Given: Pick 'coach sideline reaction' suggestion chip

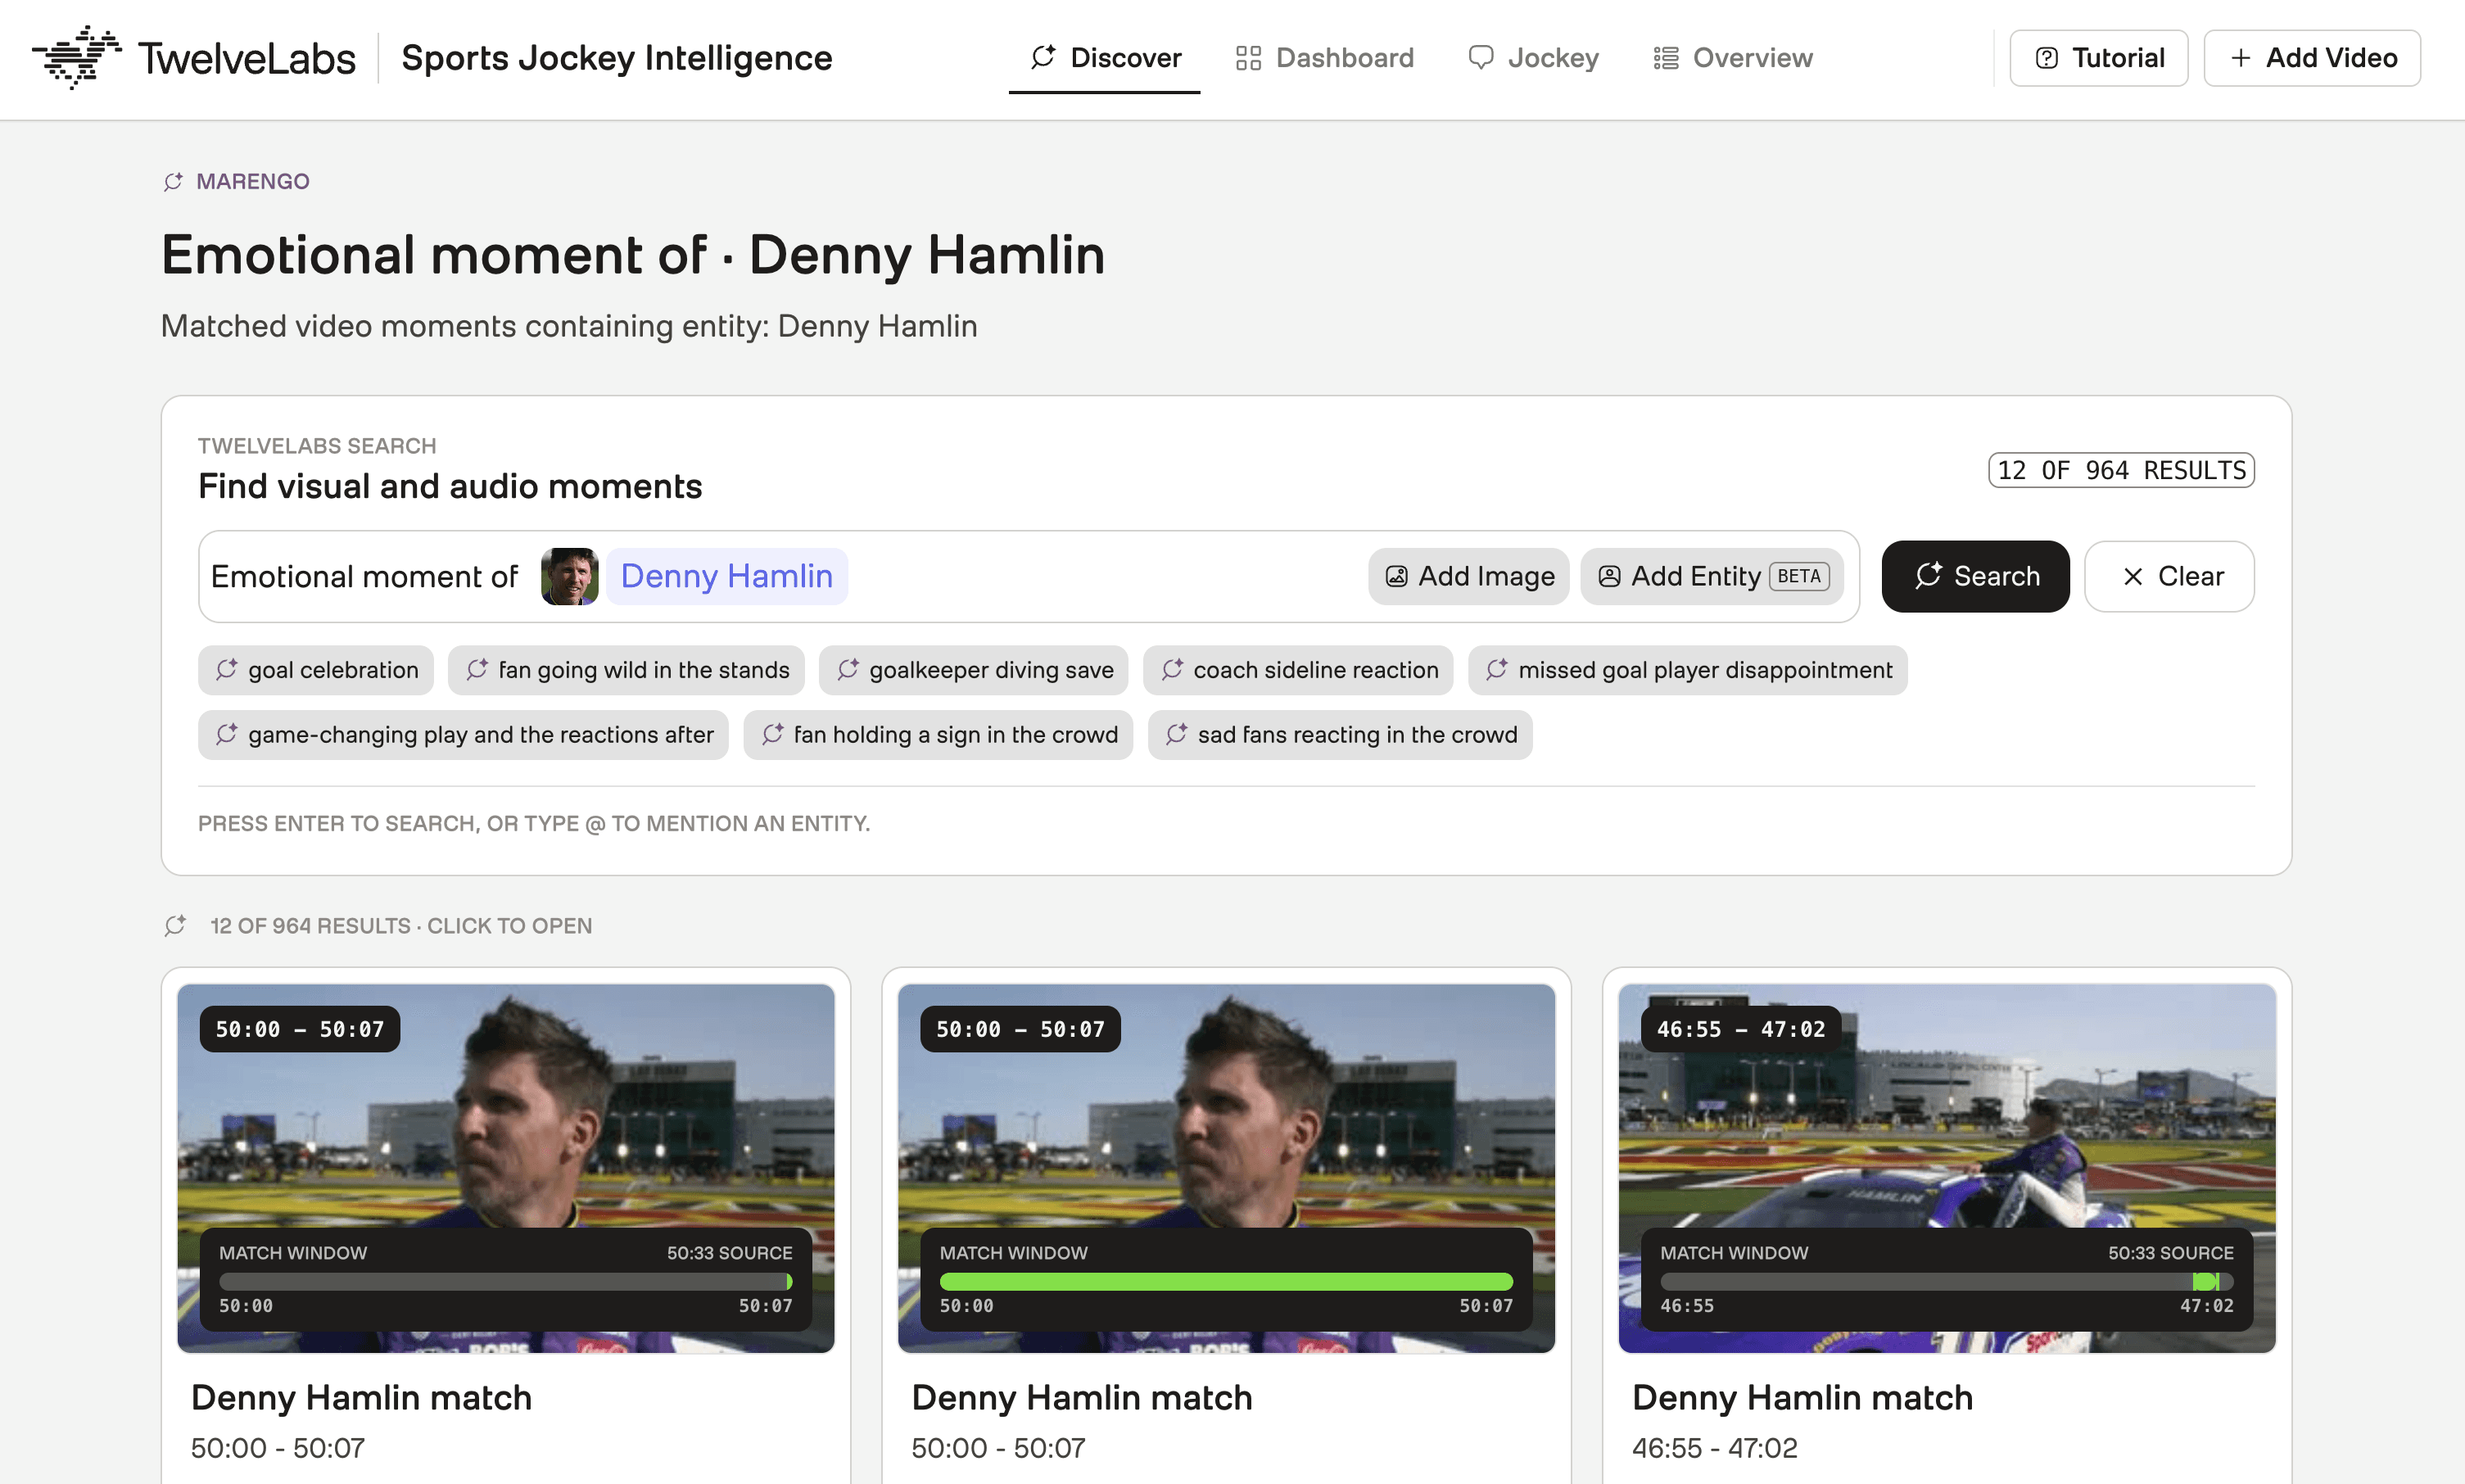Looking at the screenshot, I should (1299, 670).
